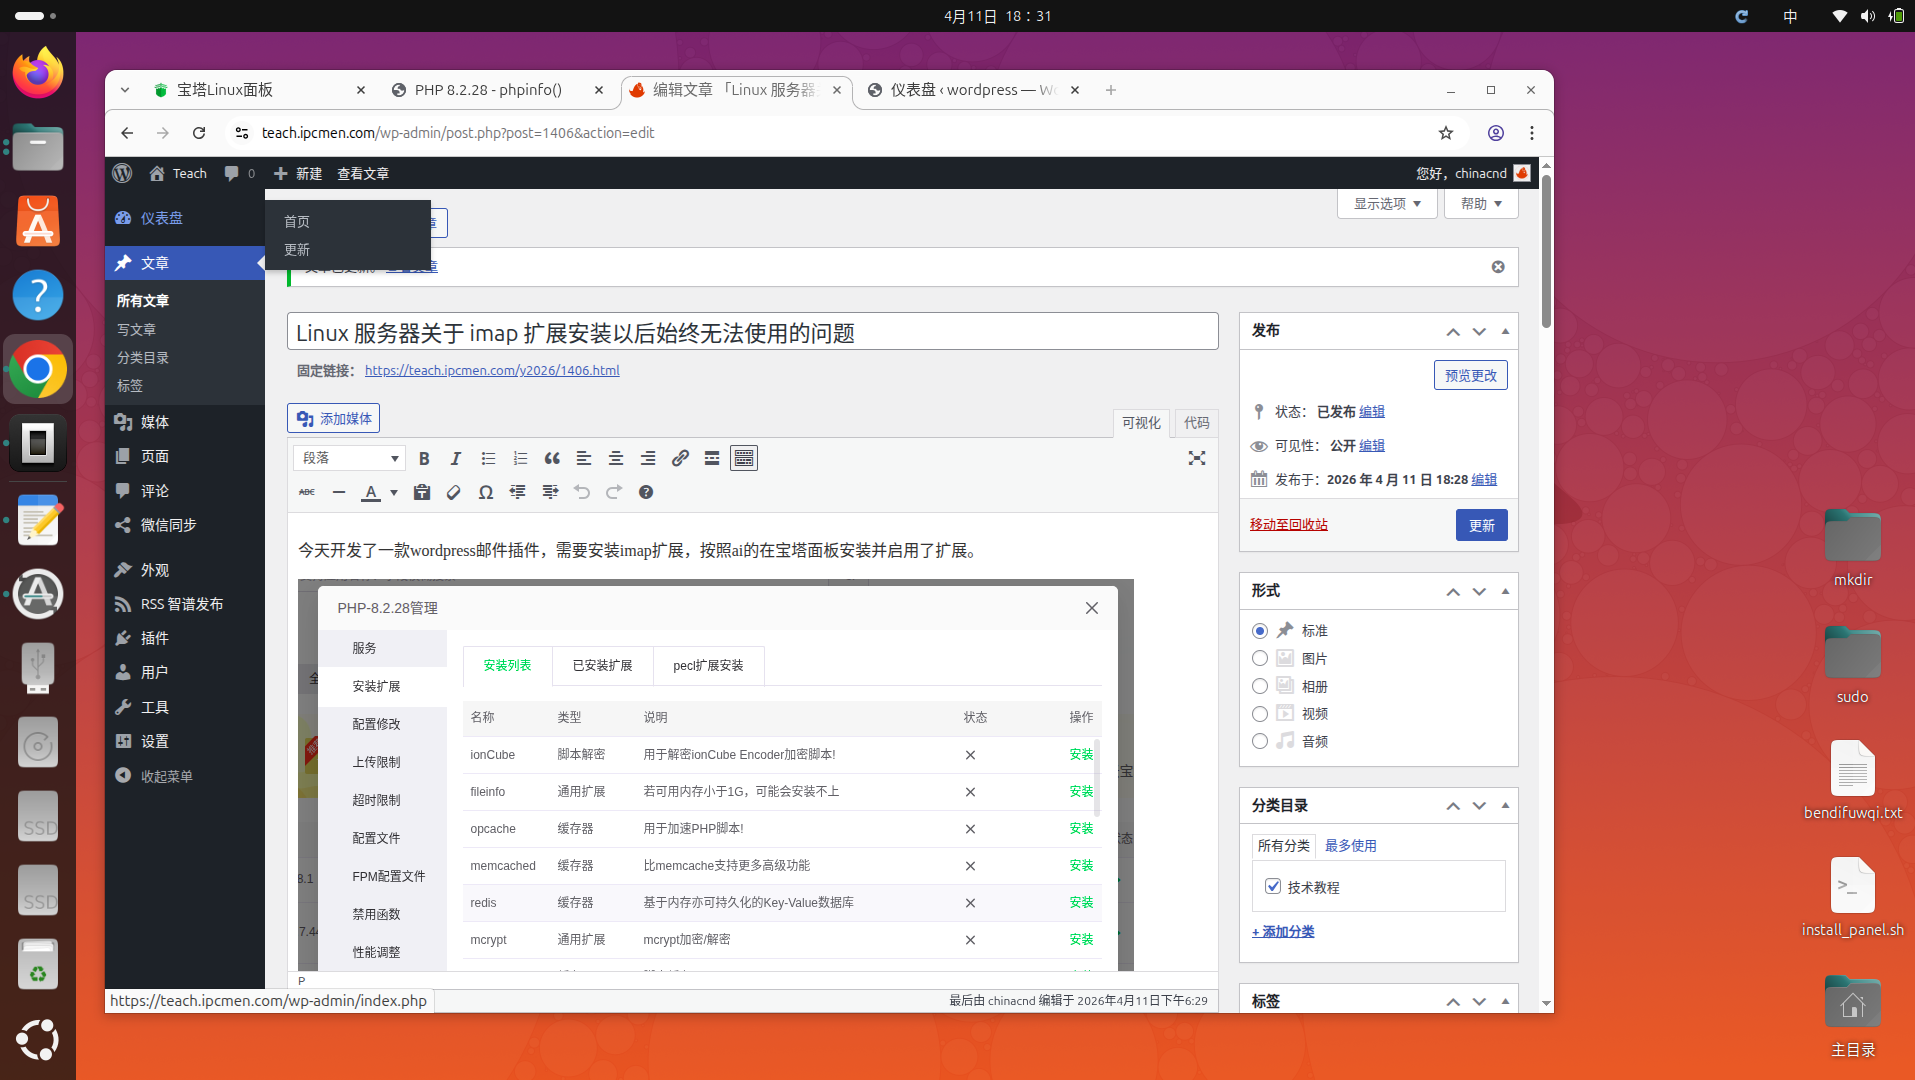Collapse the 发布 panel
This screenshot has height=1080, width=1915.
coord(1505,331)
